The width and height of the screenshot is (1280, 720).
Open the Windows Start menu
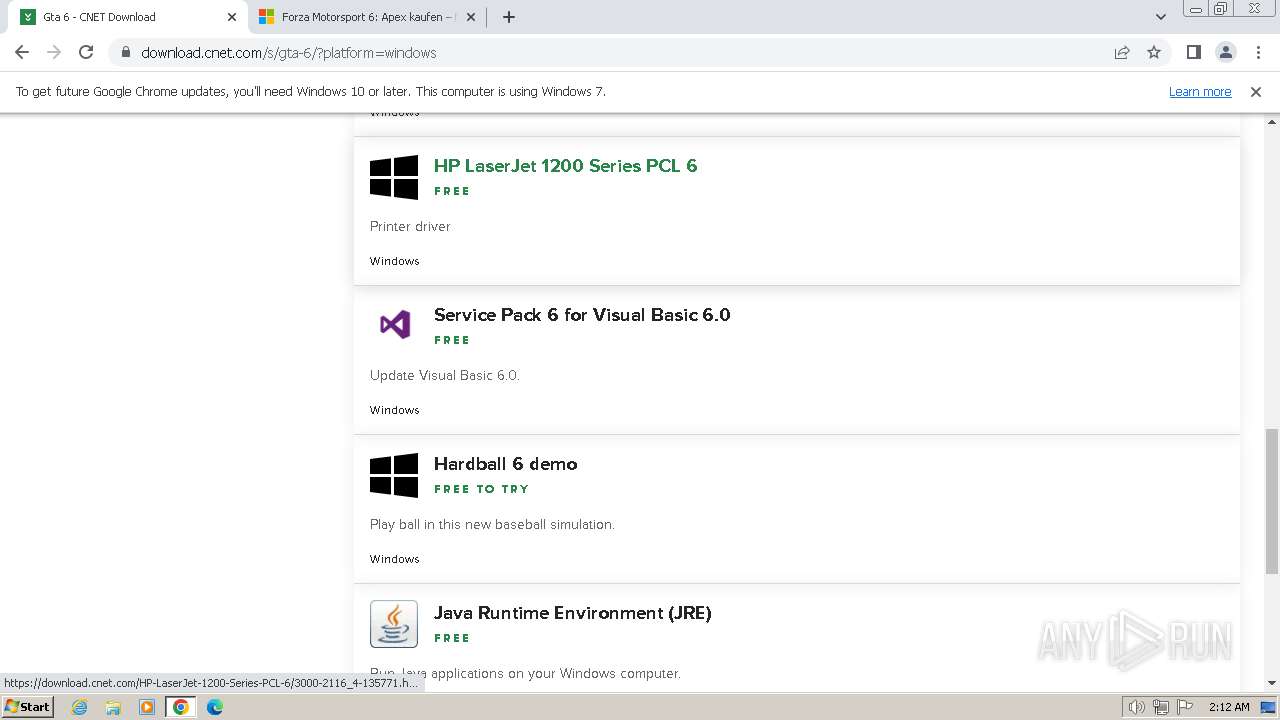tap(27, 707)
